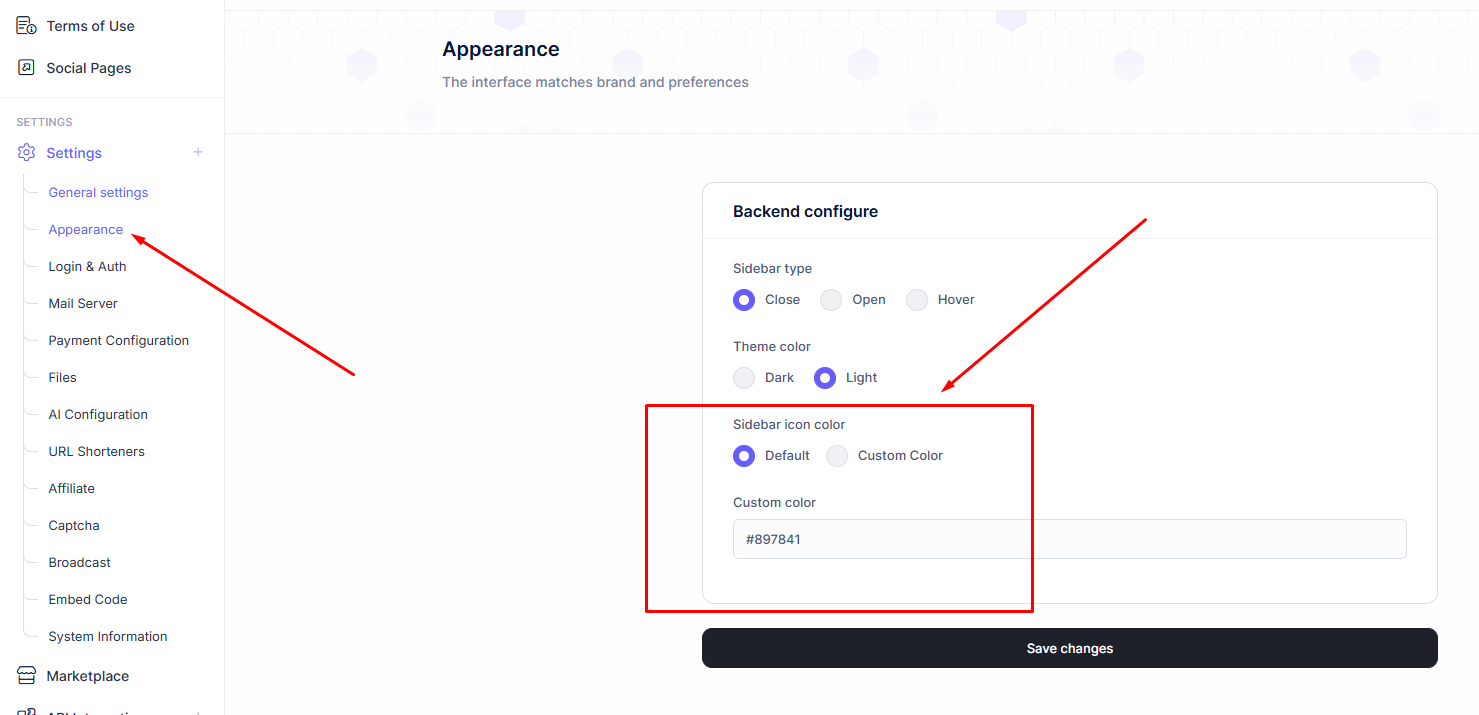
Task: Navigate to Payment Configuration
Action: pos(118,340)
